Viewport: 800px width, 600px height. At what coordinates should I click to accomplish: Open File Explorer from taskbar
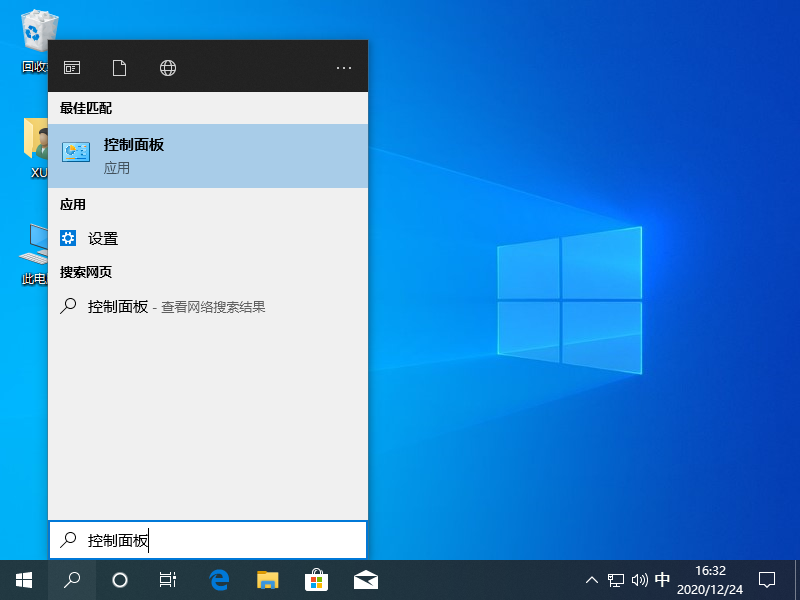(x=267, y=580)
